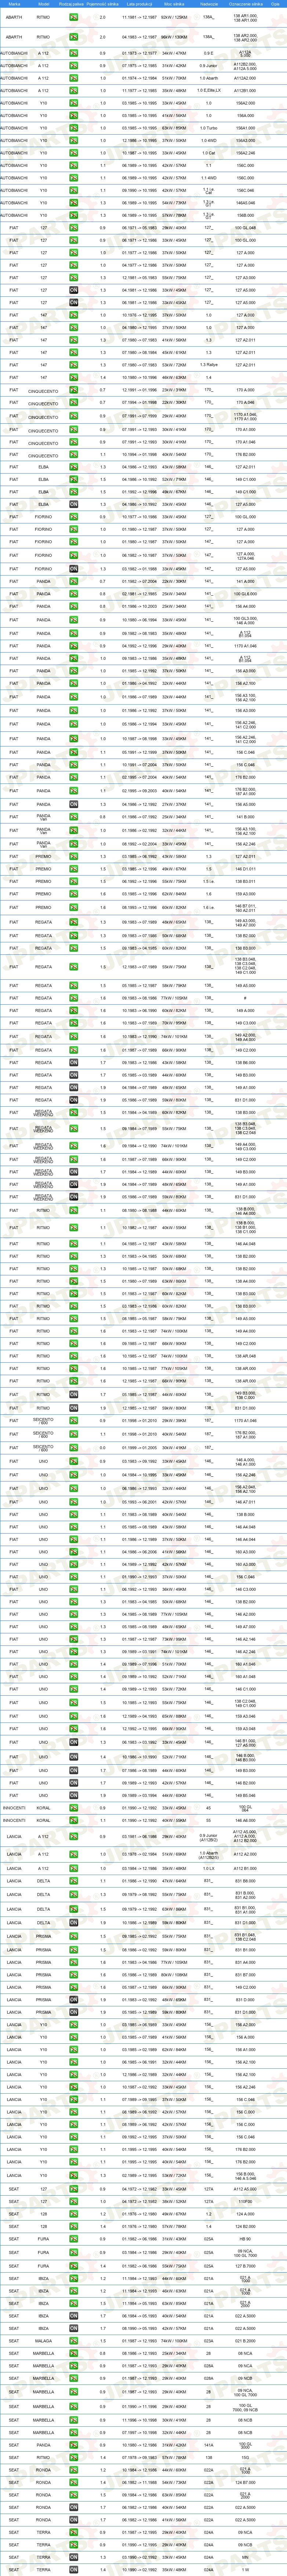Image resolution: width=287 pixels, height=2576 pixels.
Task: Click fuel icon in ABARTH RITMO 96kW row
Action: tap(73, 37)
